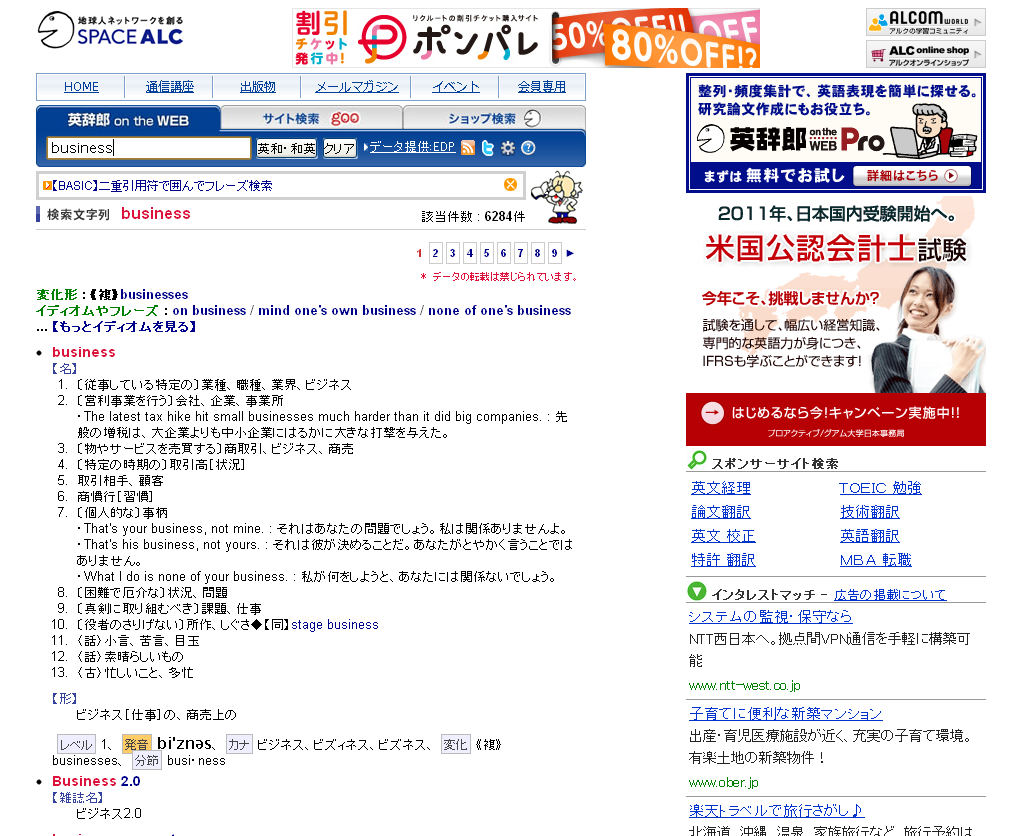Go to results page 6
This screenshot has width=1018, height=836.
pyautogui.click(x=503, y=253)
